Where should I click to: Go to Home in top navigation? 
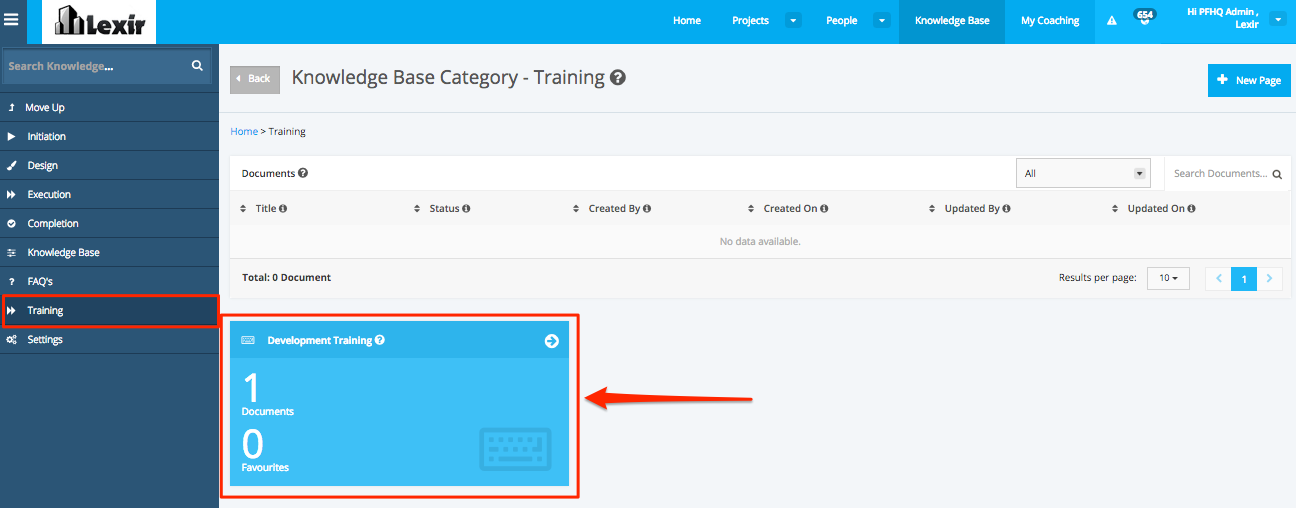(x=687, y=20)
